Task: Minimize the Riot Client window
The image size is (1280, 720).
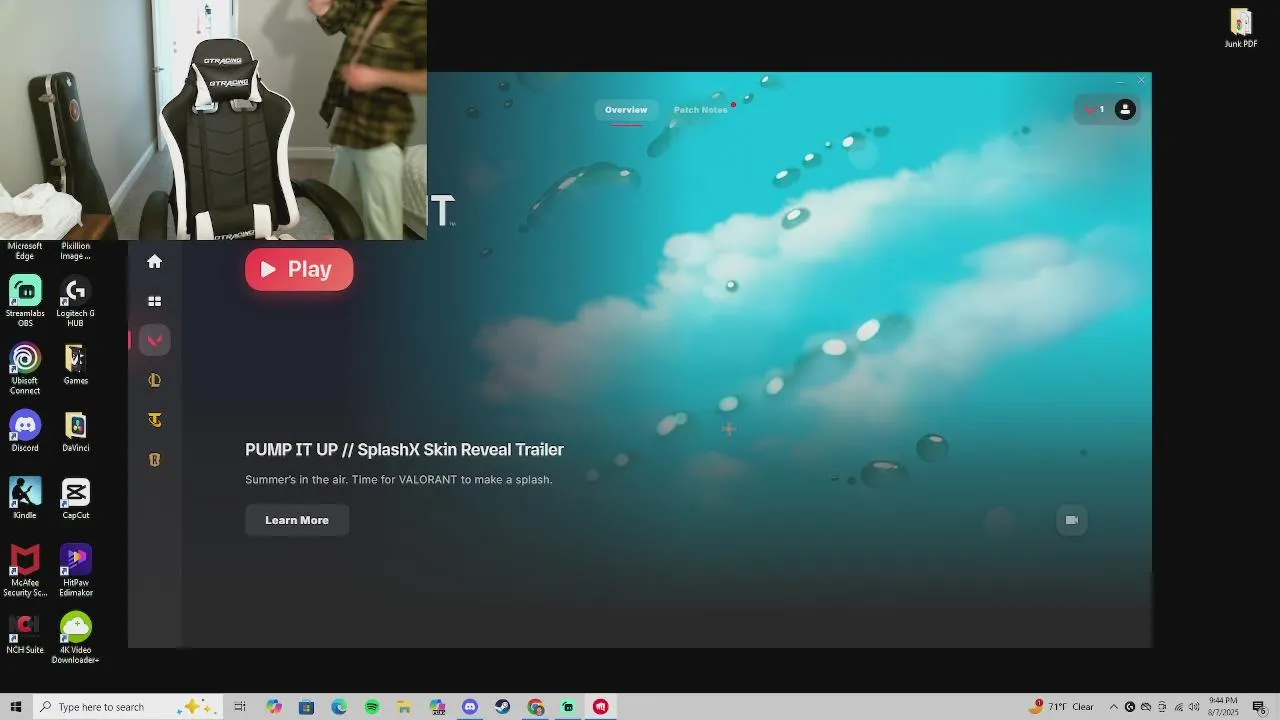Action: [x=1120, y=80]
